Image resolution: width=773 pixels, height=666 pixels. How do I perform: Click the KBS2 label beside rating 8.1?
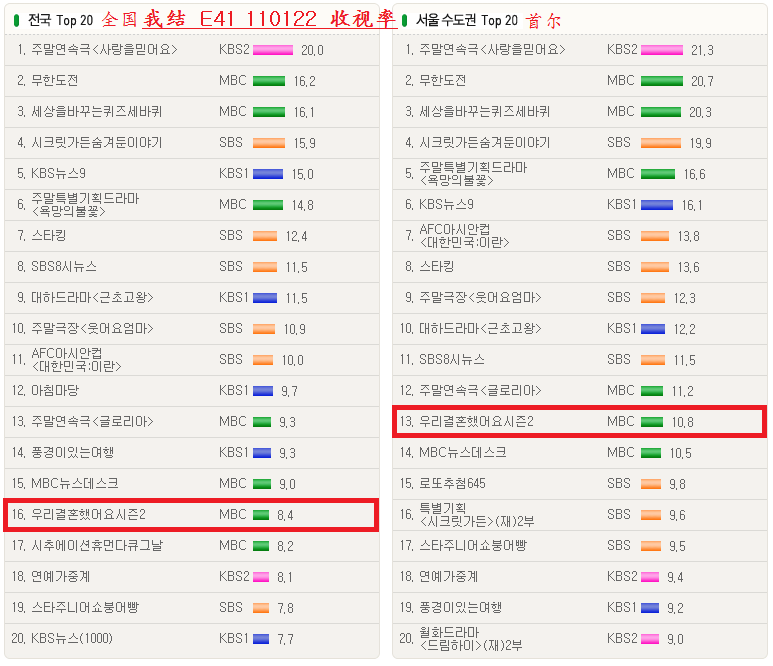click(234, 577)
